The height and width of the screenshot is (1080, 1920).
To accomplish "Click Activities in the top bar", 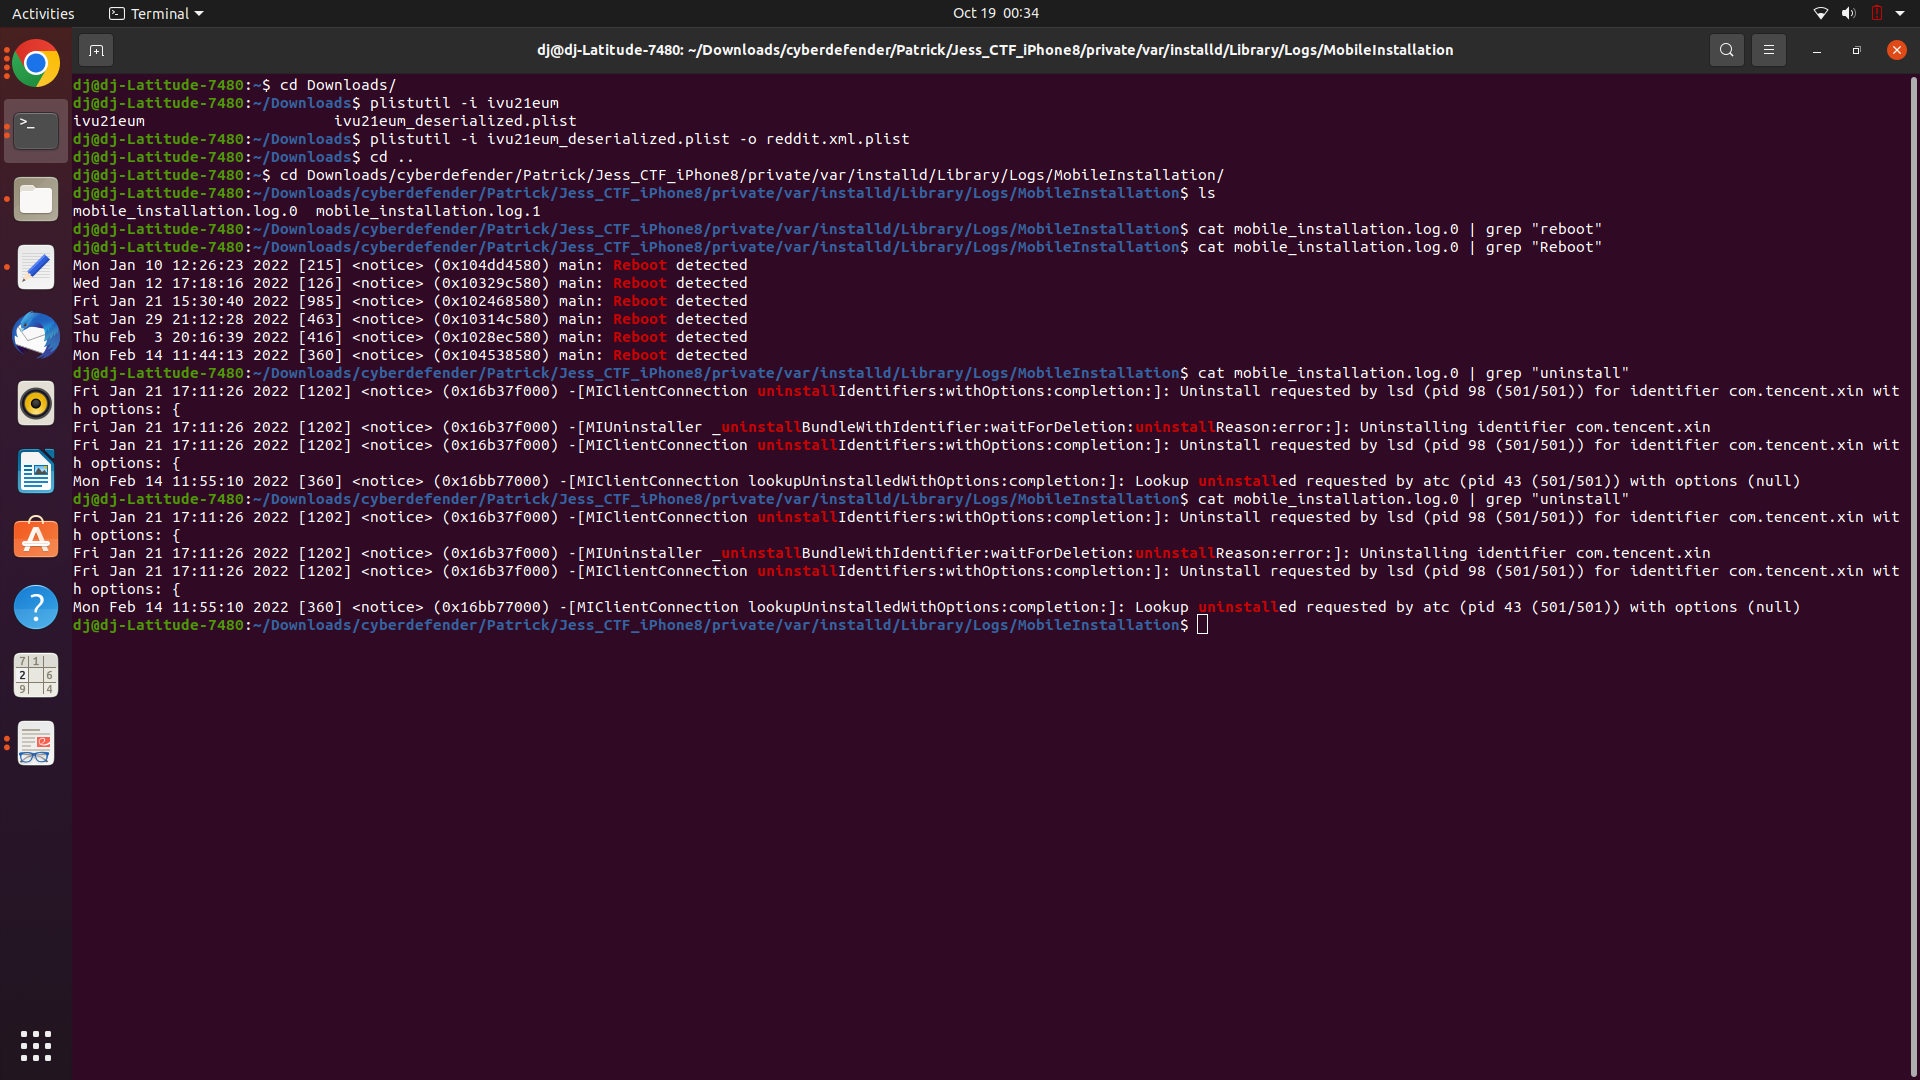I will pos(43,13).
